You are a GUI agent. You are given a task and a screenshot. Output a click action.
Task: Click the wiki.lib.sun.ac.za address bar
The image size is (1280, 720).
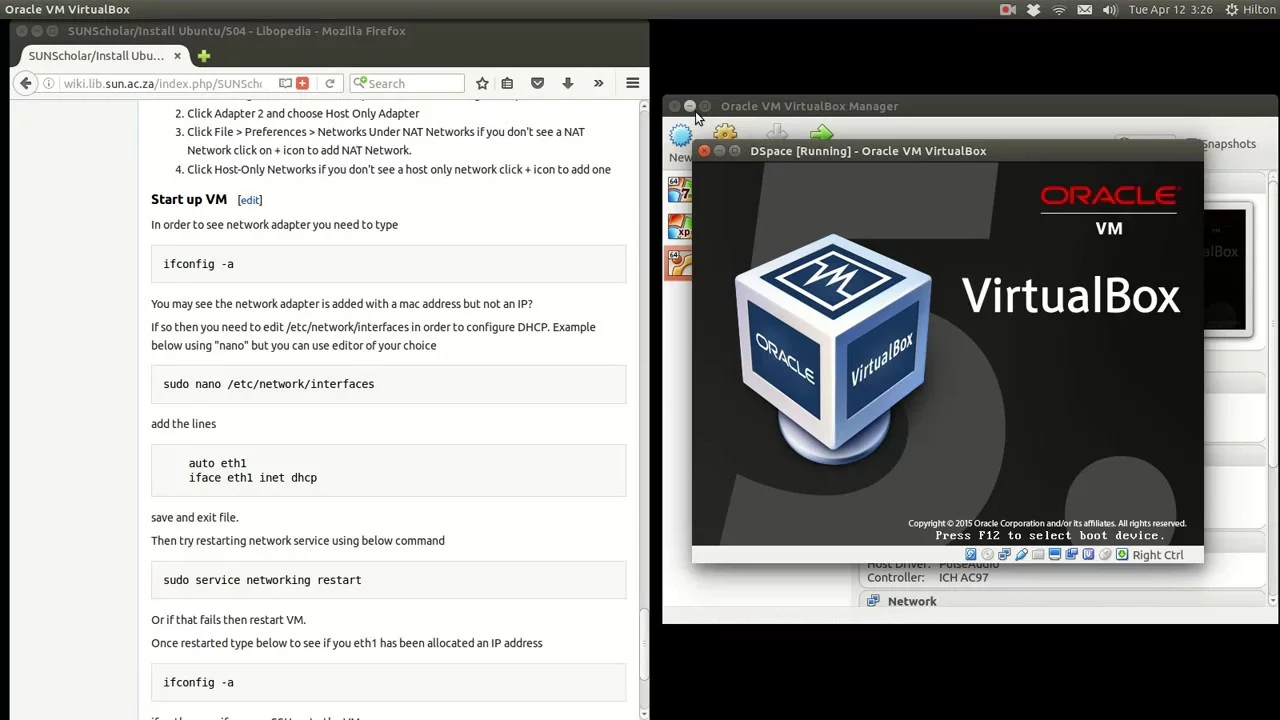[162, 83]
